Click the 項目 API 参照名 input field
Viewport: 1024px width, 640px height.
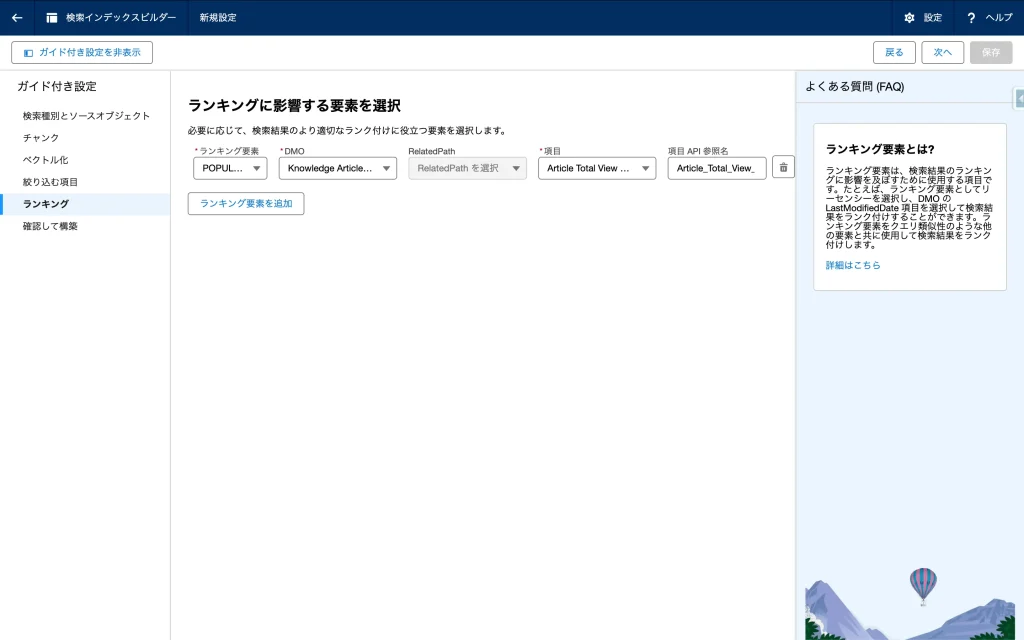click(x=716, y=168)
